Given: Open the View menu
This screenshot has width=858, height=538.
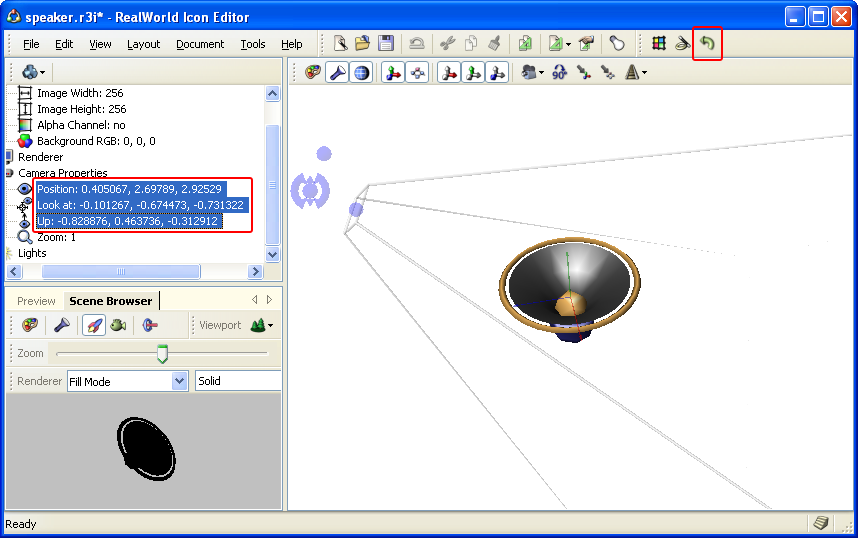Looking at the screenshot, I should pyautogui.click(x=100, y=44).
